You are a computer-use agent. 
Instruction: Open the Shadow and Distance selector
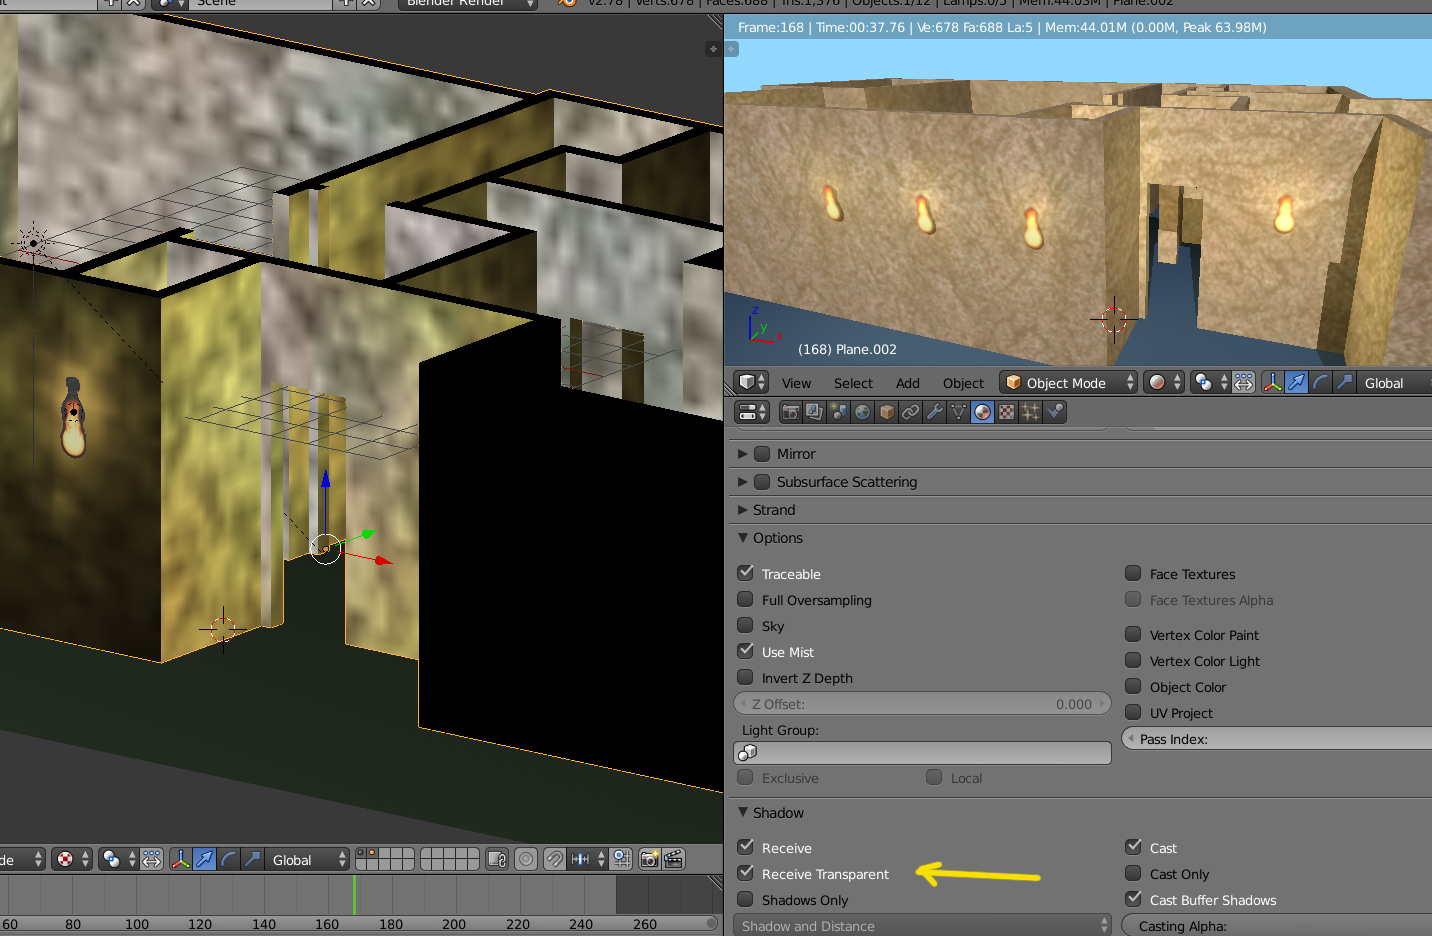pyautogui.click(x=921, y=926)
